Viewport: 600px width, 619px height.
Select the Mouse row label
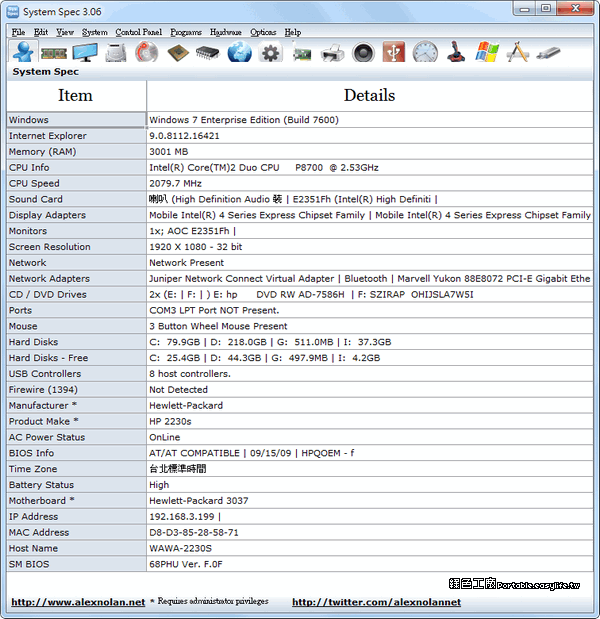coord(76,326)
